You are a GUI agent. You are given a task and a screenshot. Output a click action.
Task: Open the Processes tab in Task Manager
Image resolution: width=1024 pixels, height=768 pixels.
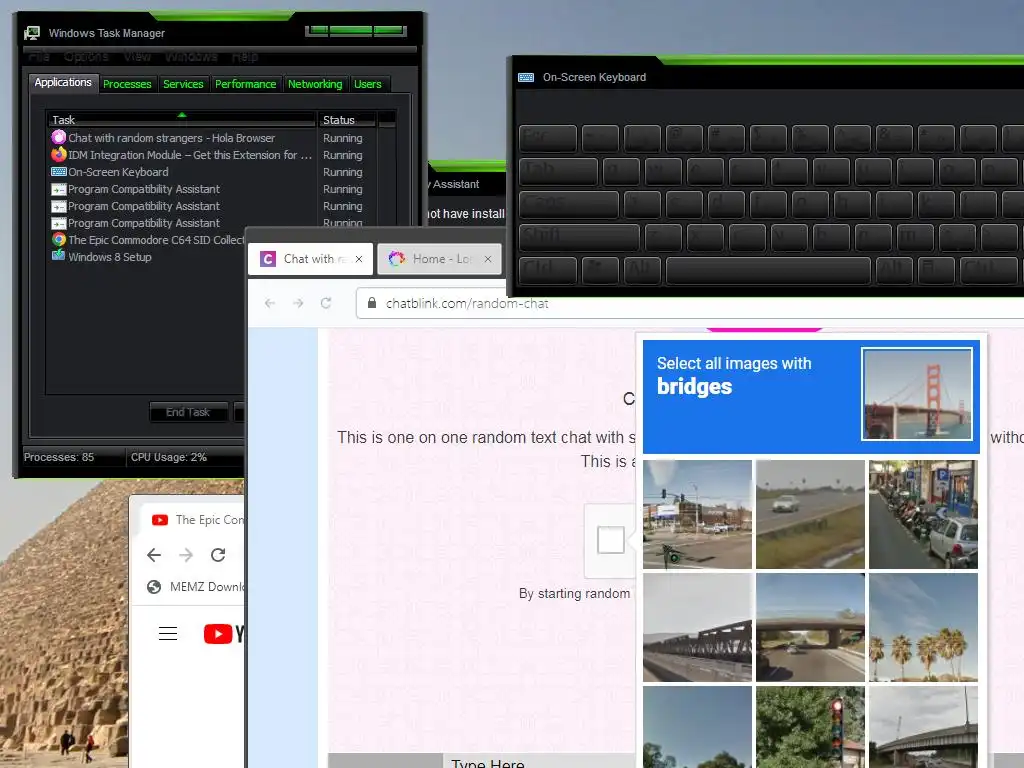[127, 84]
